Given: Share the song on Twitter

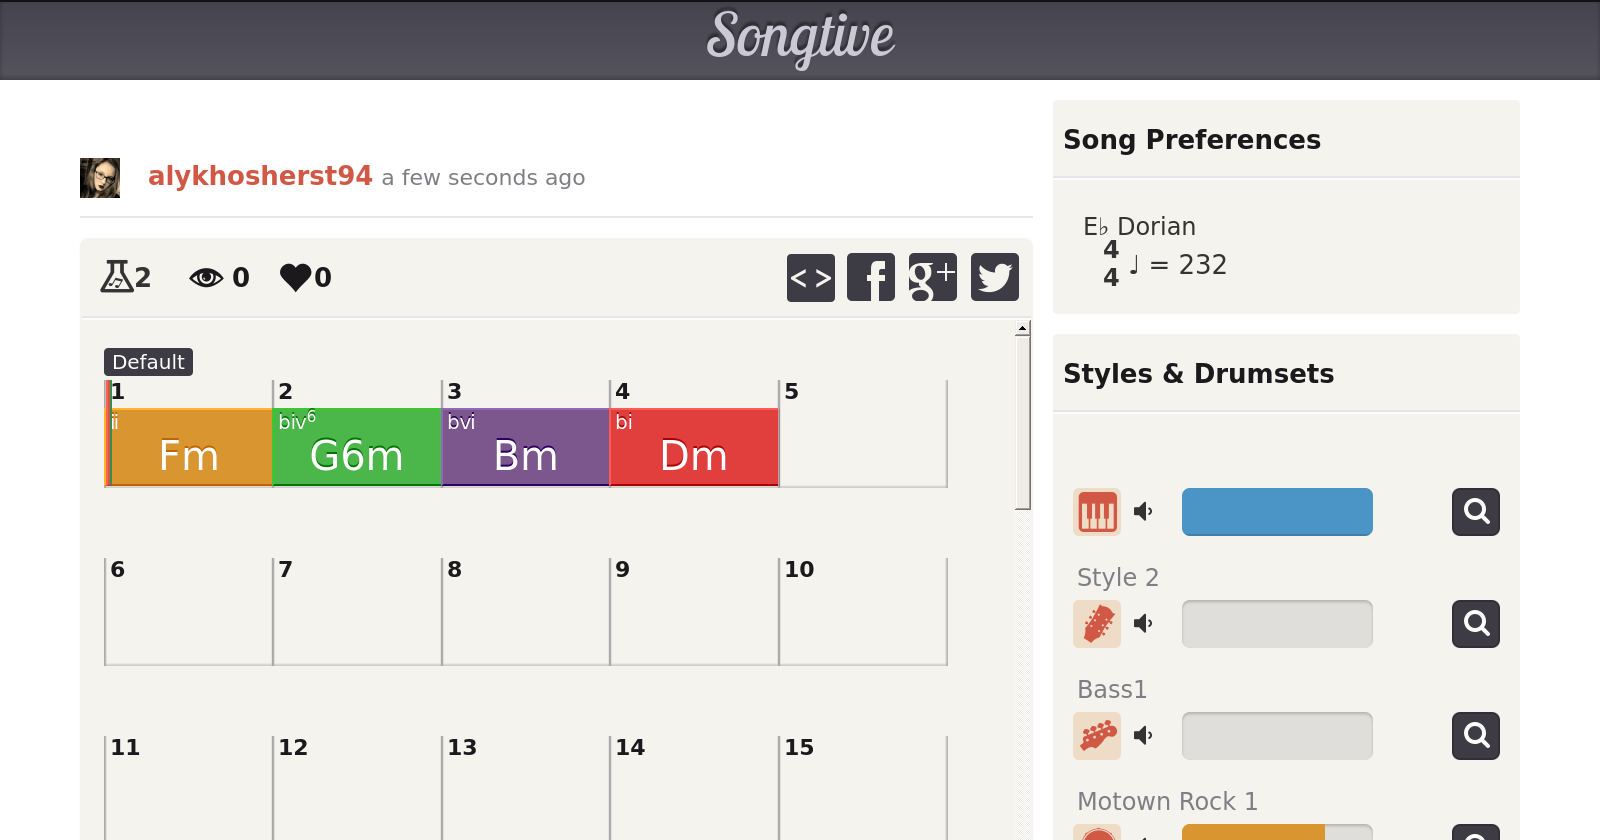Looking at the screenshot, I should pos(994,277).
